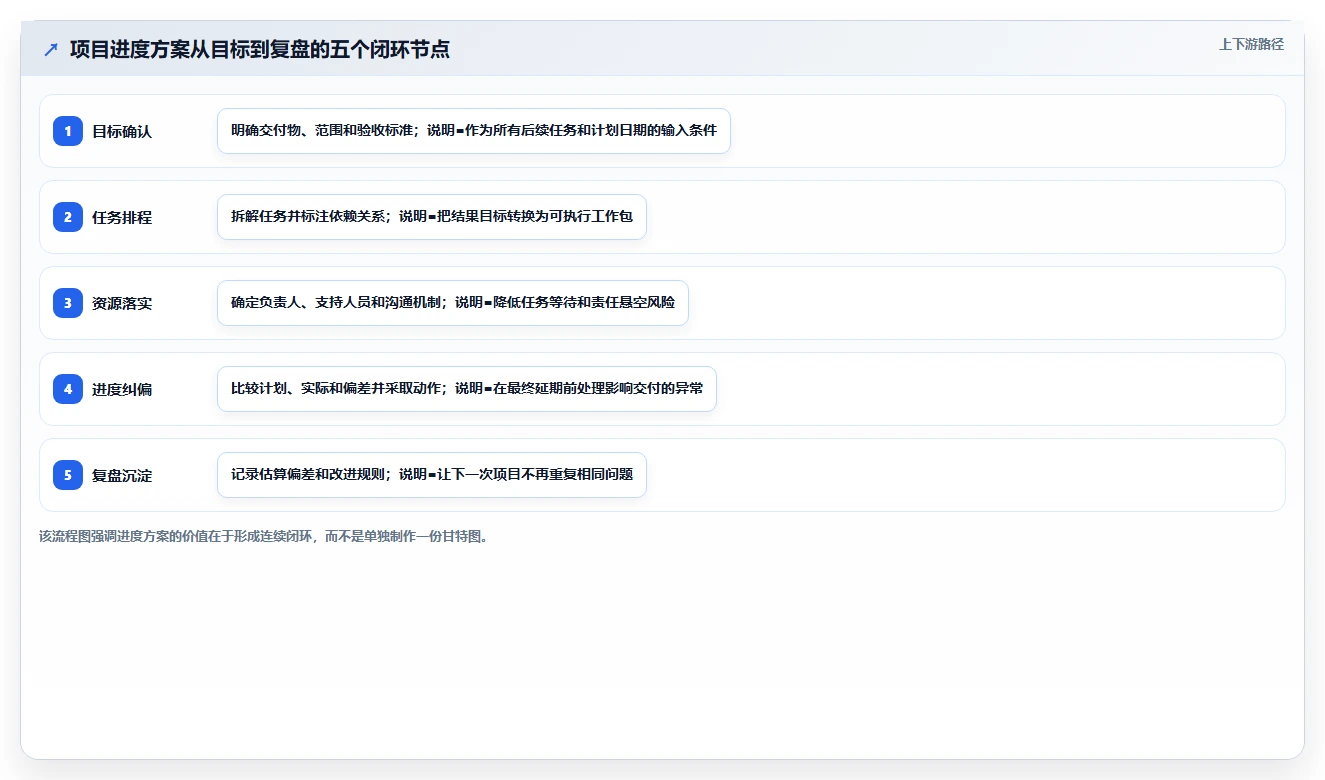Open the description box starting 明确交付物
The width and height of the screenshot is (1325, 780).
474,131
